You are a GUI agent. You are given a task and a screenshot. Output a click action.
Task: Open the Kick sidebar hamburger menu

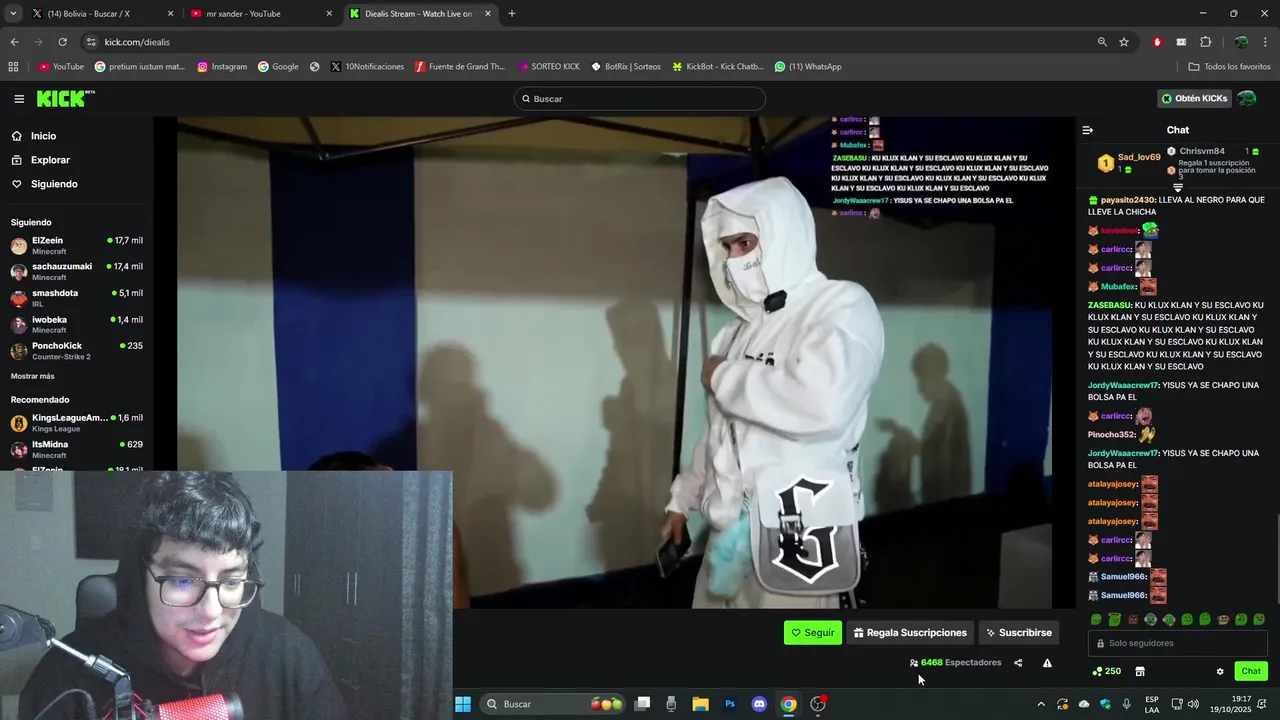[19, 99]
